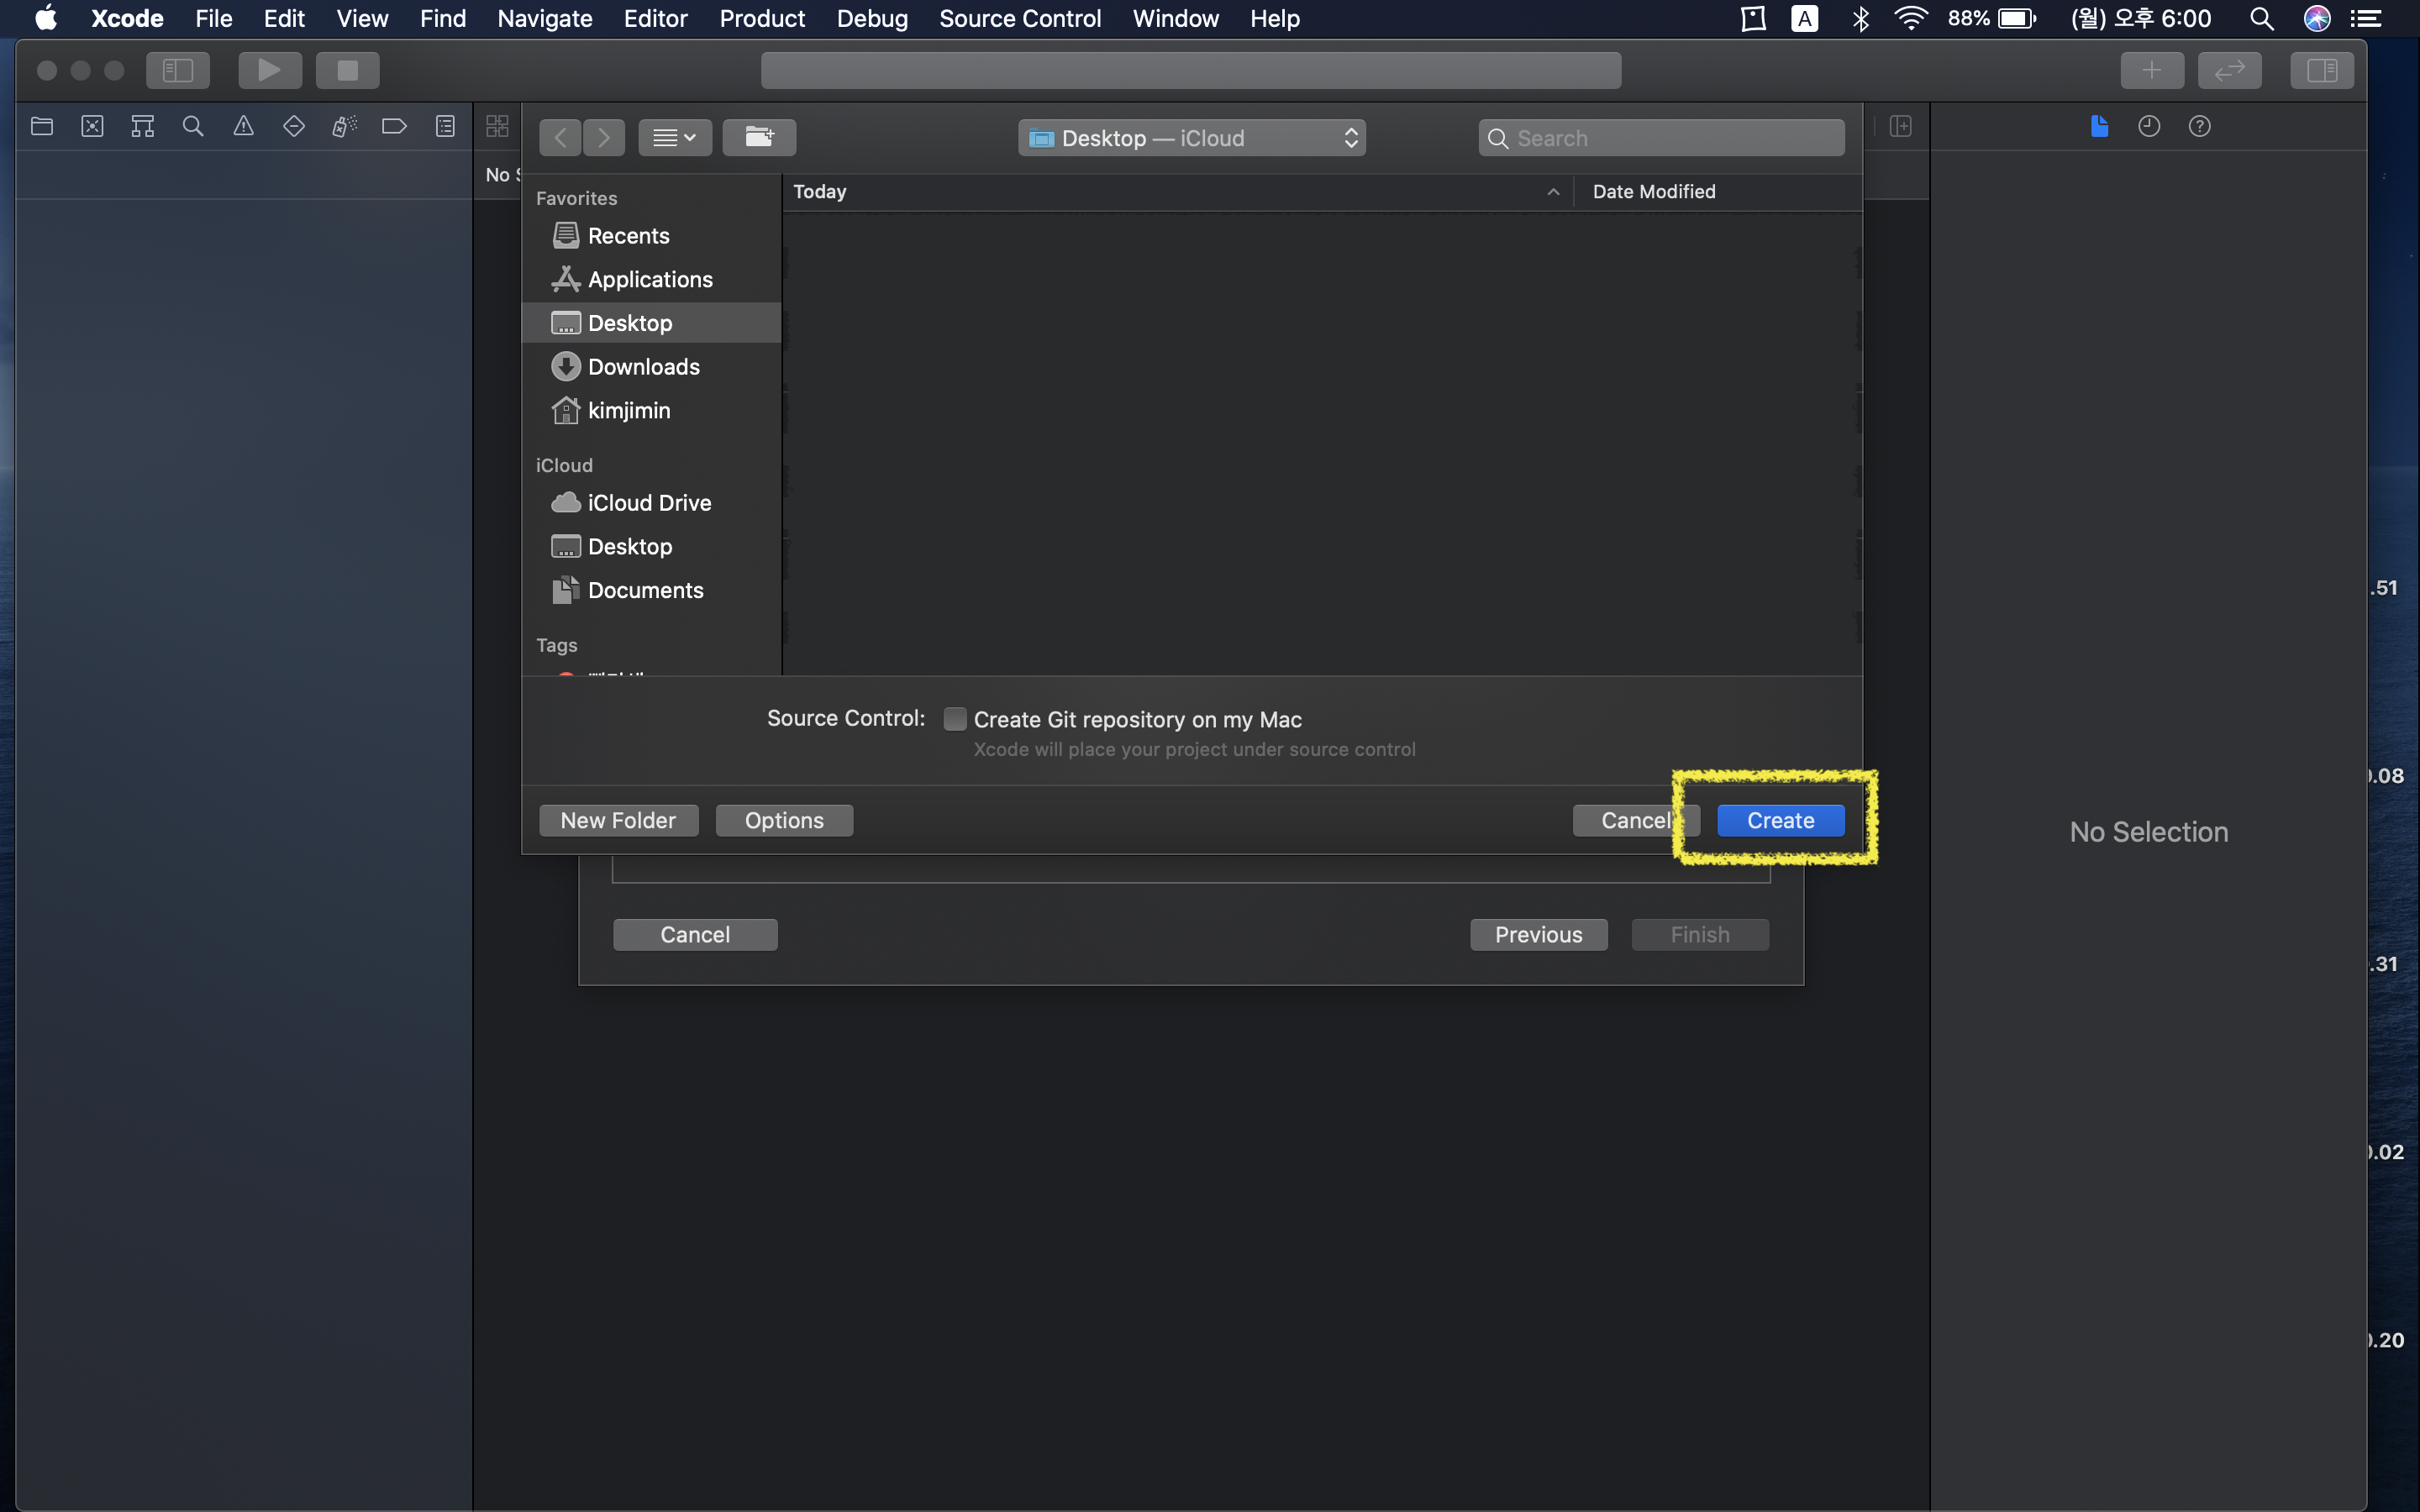Open the Find navigator magnifier icon
The width and height of the screenshot is (2420, 1512).
click(x=193, y=126)
